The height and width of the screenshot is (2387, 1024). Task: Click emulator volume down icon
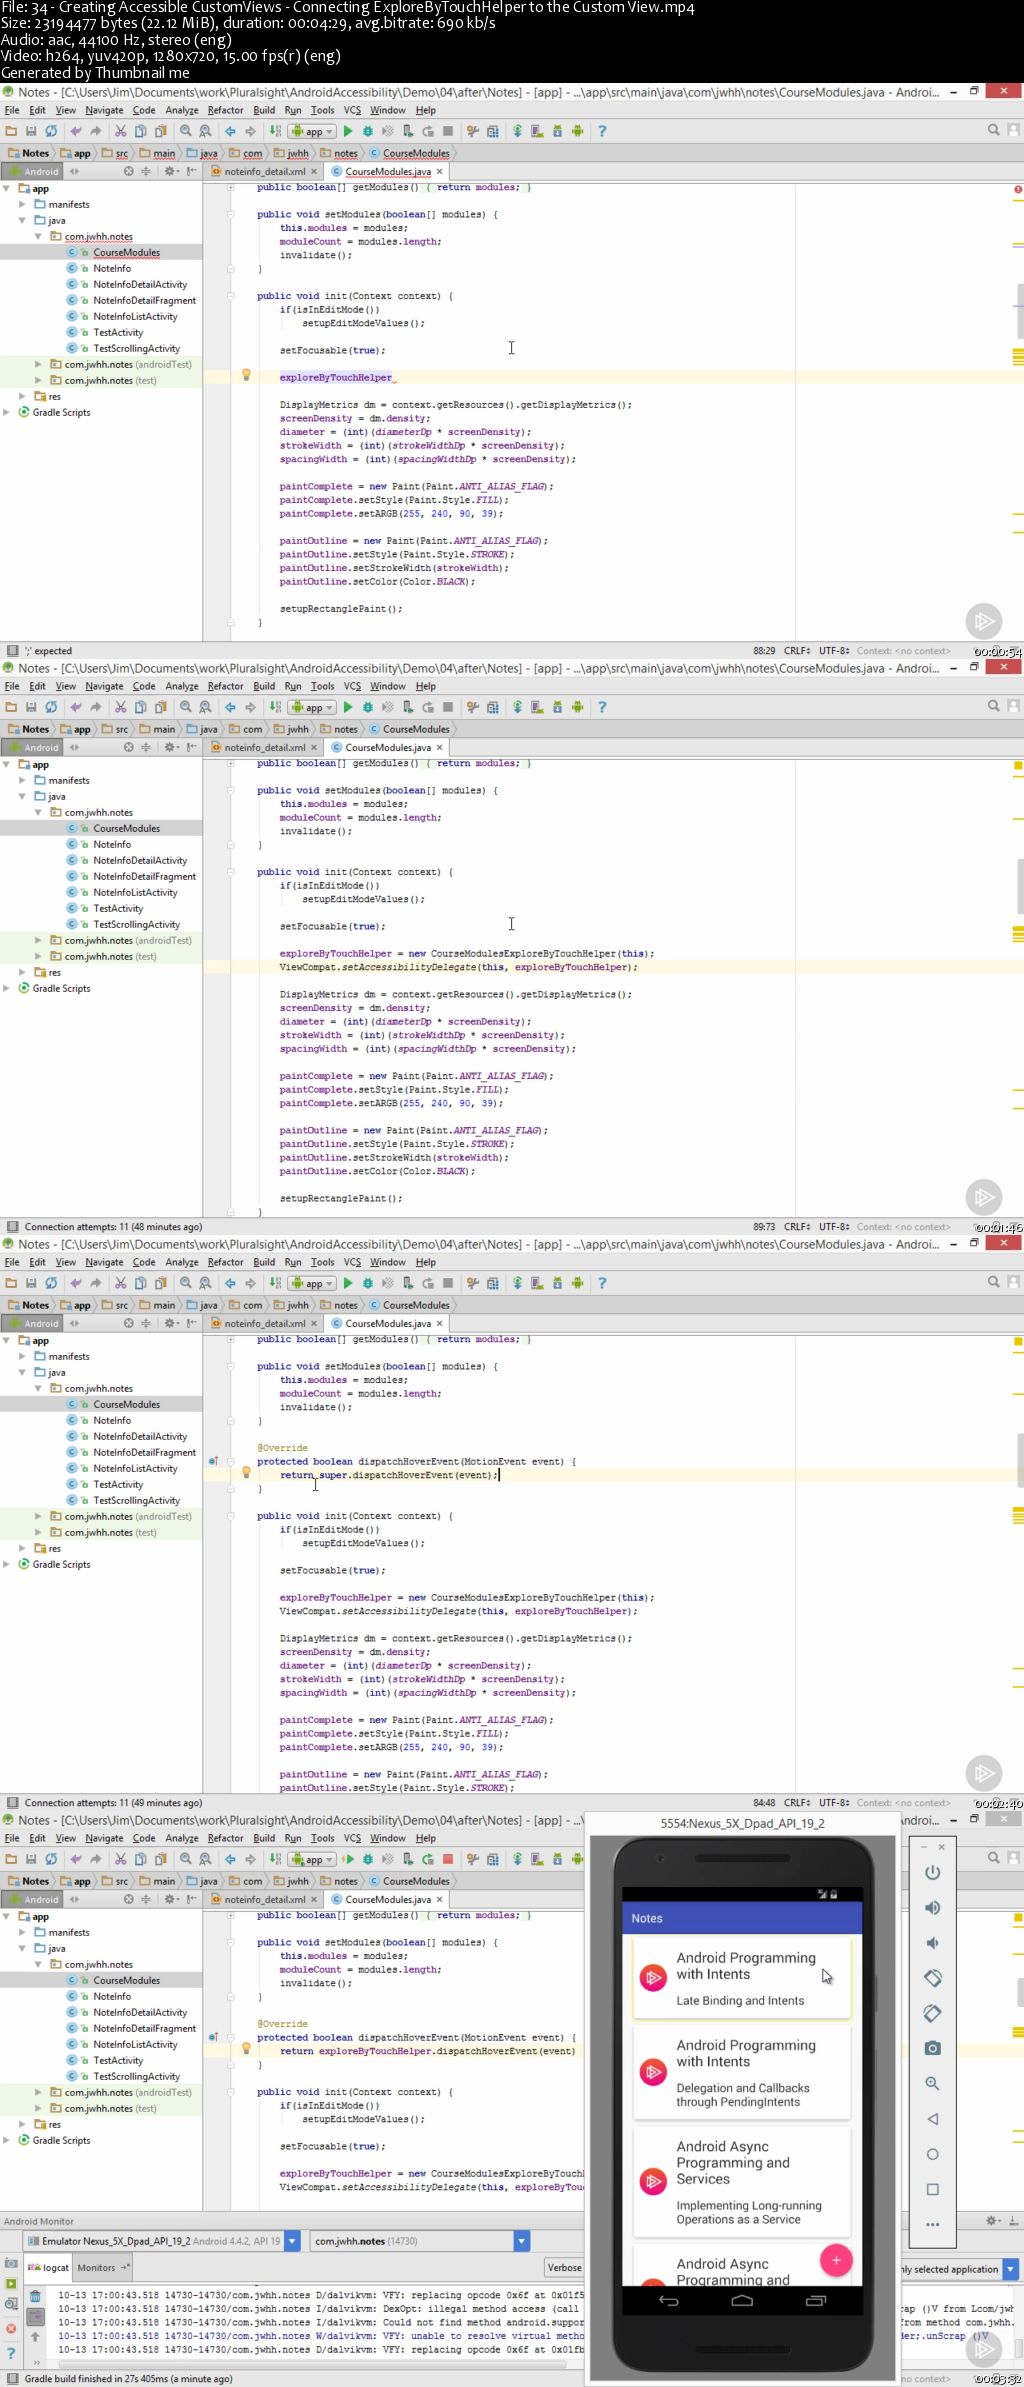(x=932, y=1943)
